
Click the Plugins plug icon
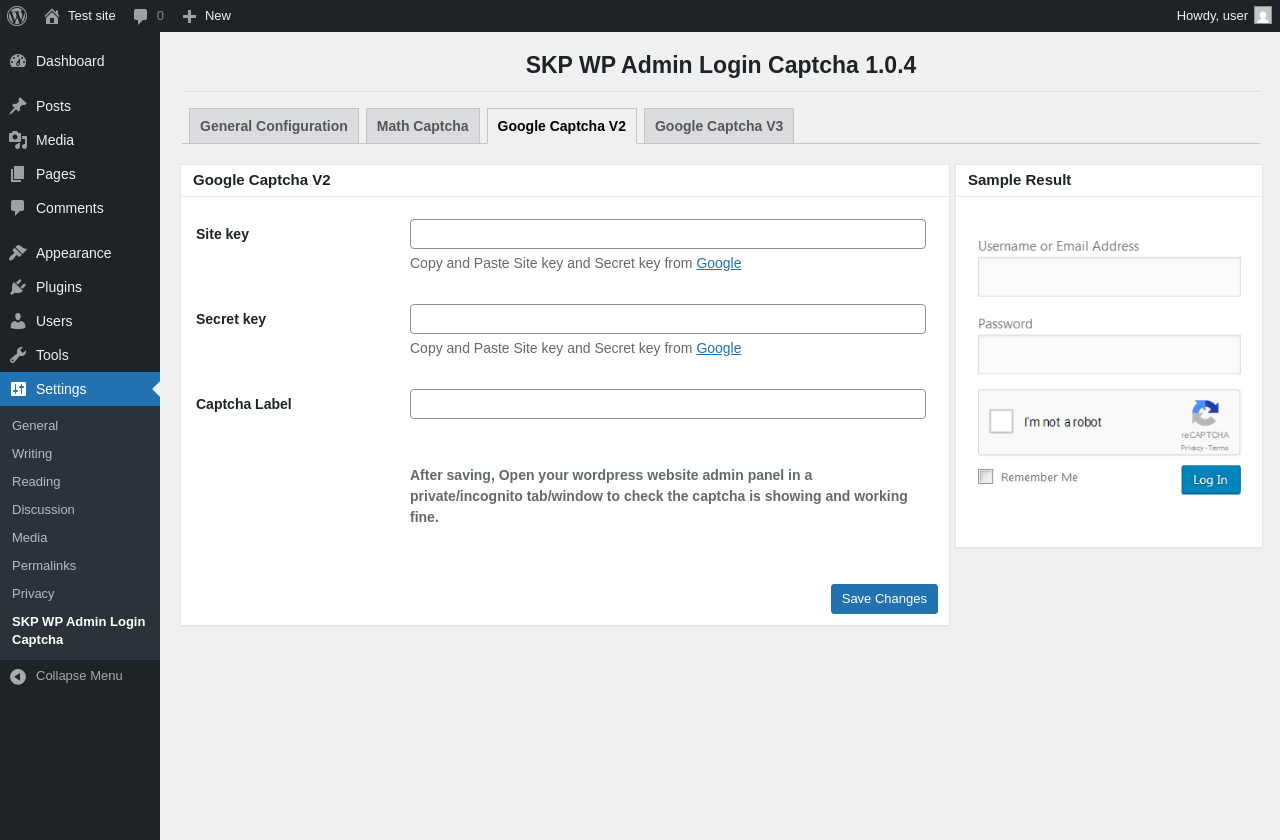pyautogui.click(x=18, y=287)
